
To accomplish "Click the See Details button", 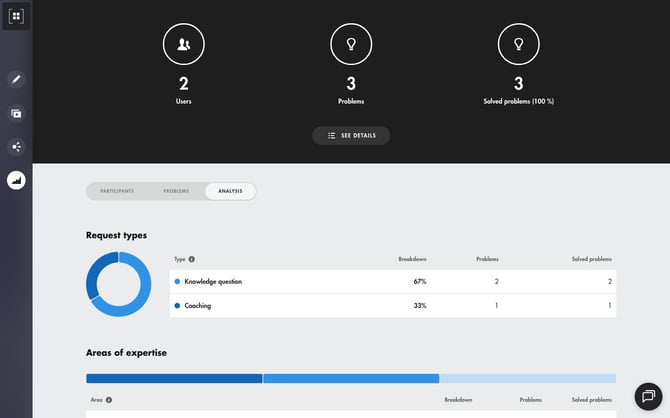I will coord(351,135).
